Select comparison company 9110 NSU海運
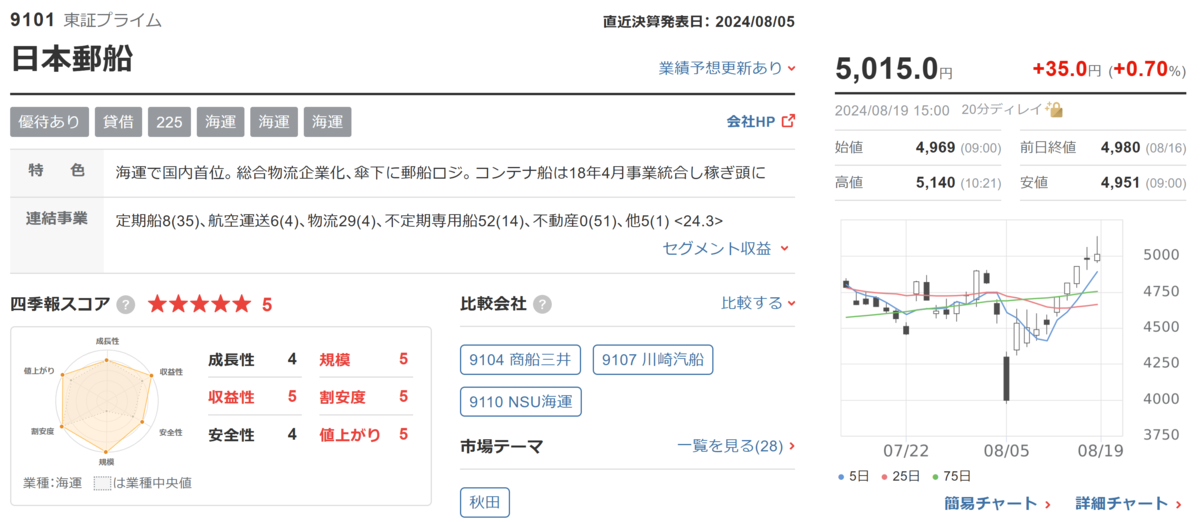Viewport: 1200px width, 522px height. [521, 402]
